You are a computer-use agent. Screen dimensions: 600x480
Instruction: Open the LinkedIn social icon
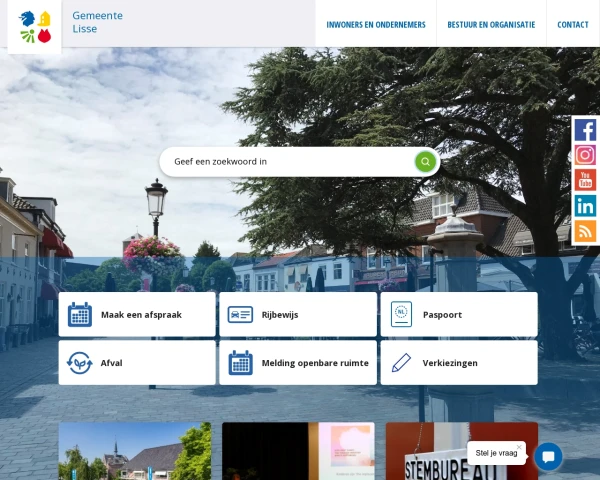[x=585, y=206]
